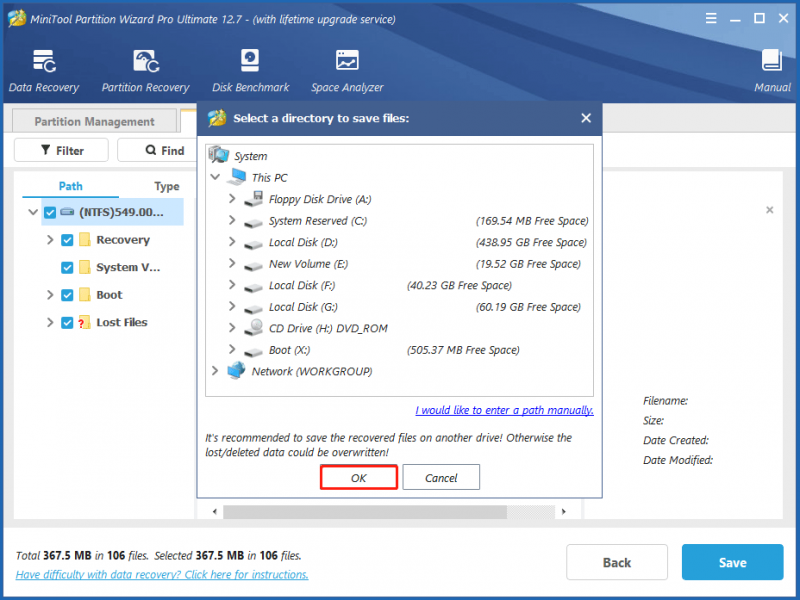Screen dimensions: 800x600
Task: Select the CD Drive (H:) DVD_ROM entry
Action: pos(328,329)
